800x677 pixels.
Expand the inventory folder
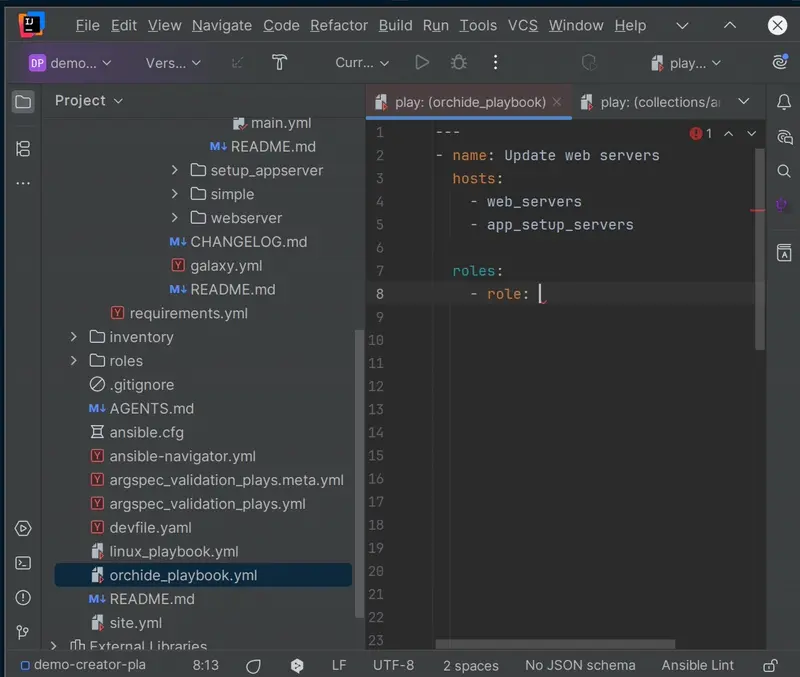pos(74,337)
